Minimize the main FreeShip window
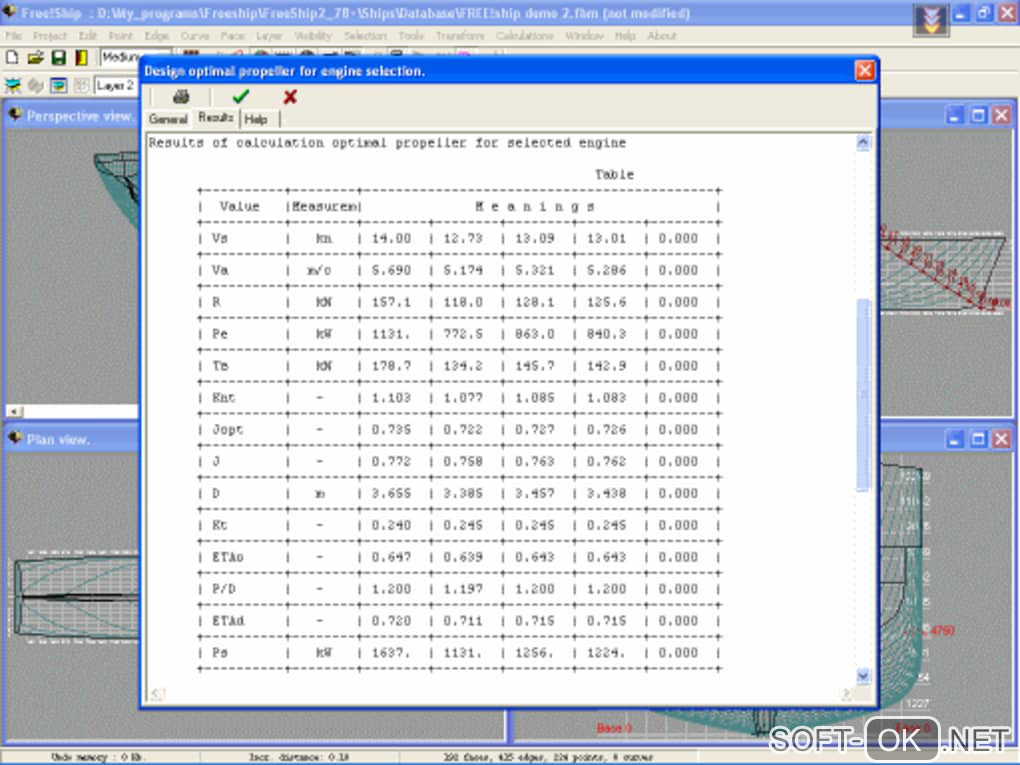 click(x=963, y=12)
